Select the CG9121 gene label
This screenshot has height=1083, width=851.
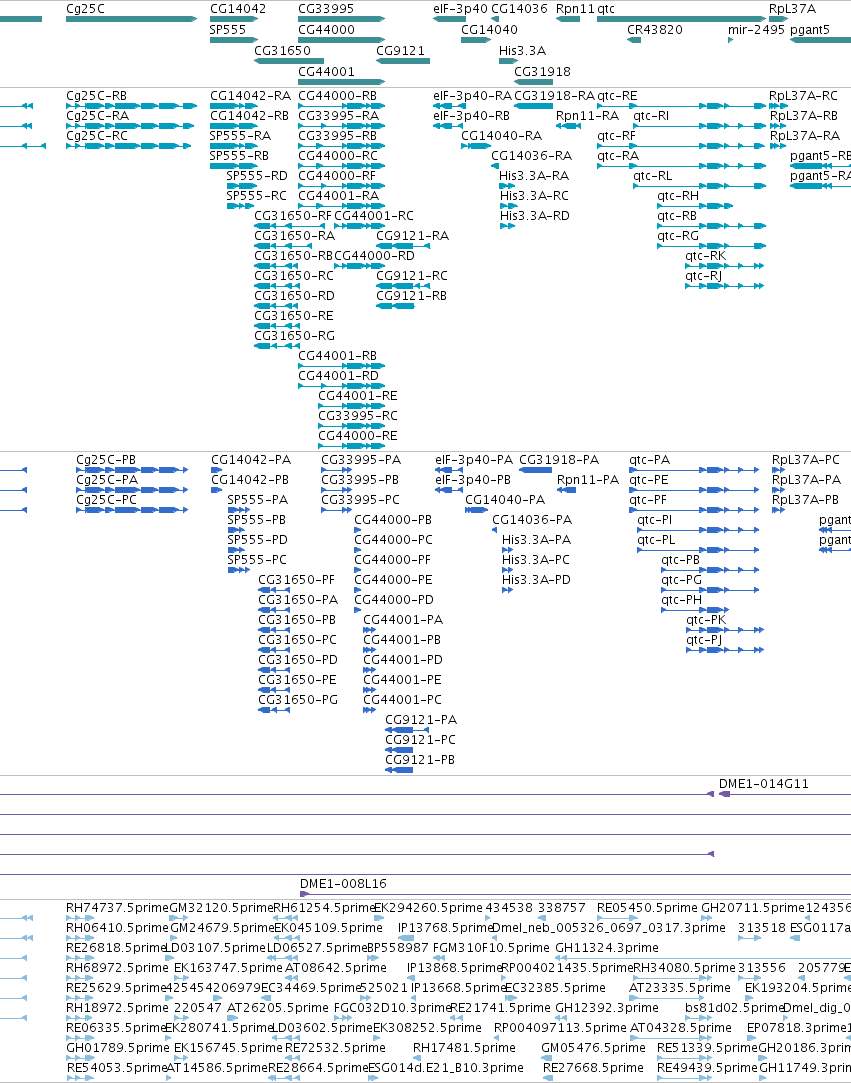tap(401, 50)
